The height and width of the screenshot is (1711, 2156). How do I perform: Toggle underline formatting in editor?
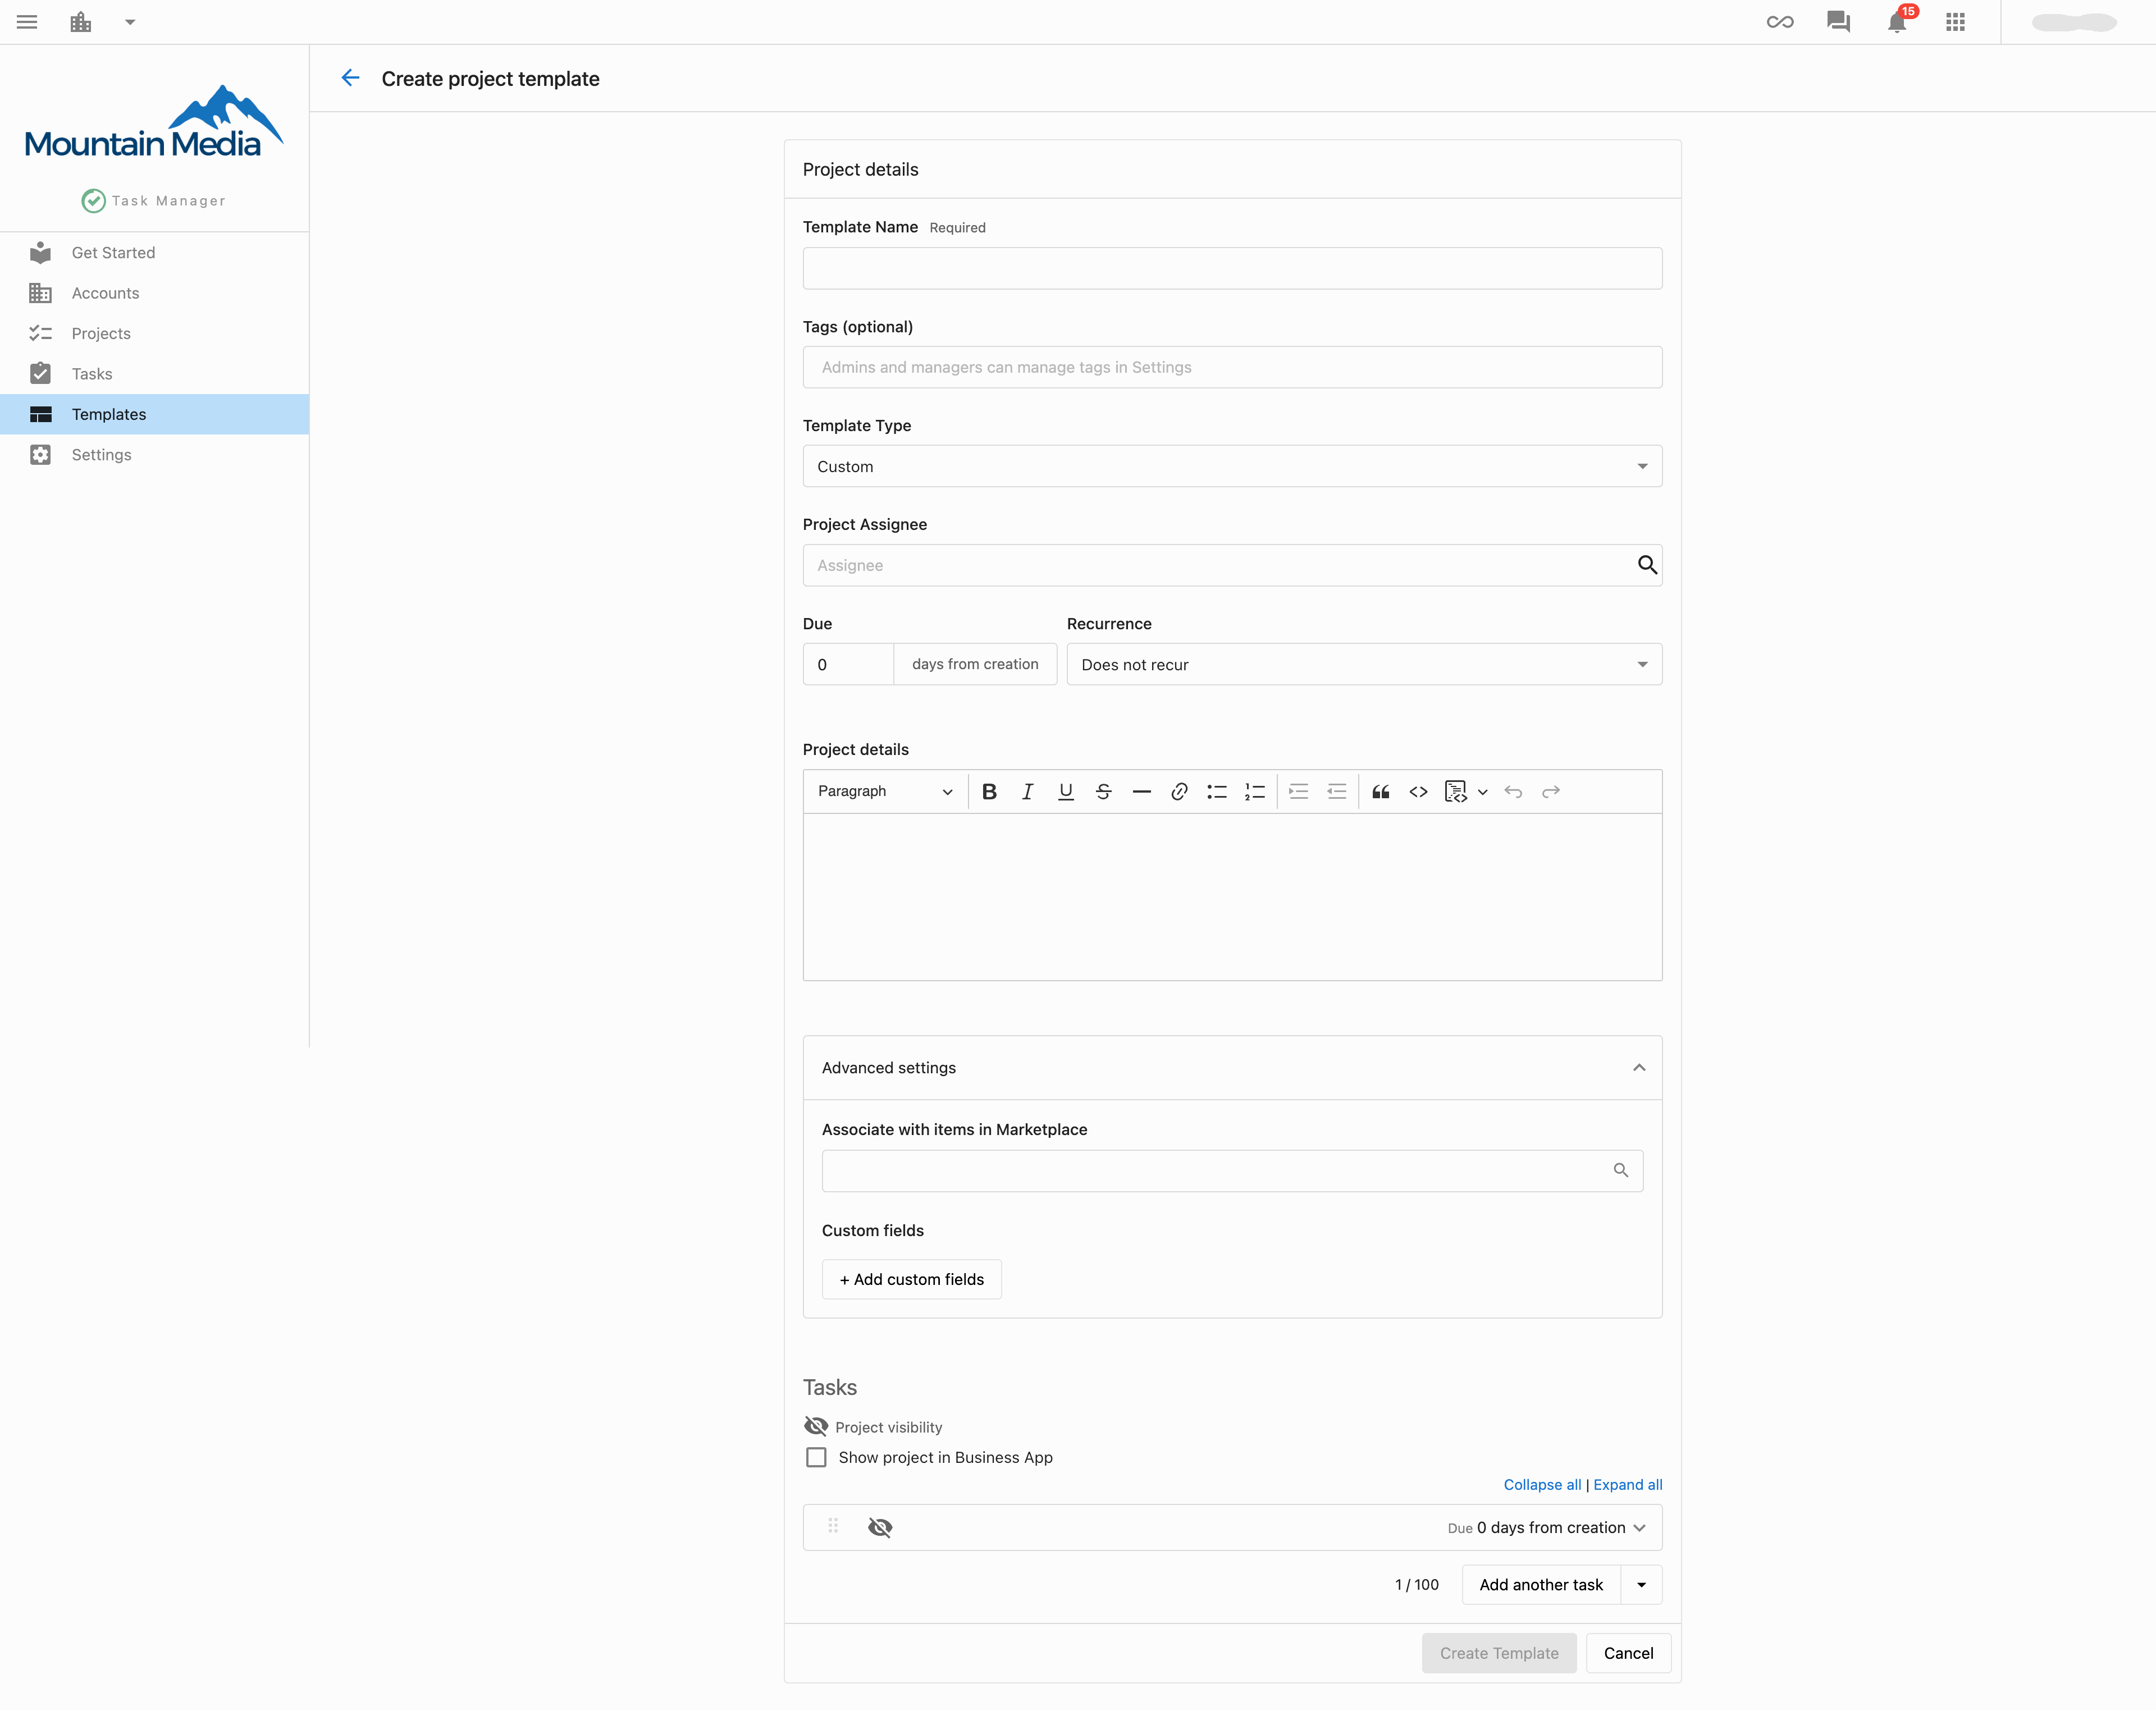pos(1066,791)
